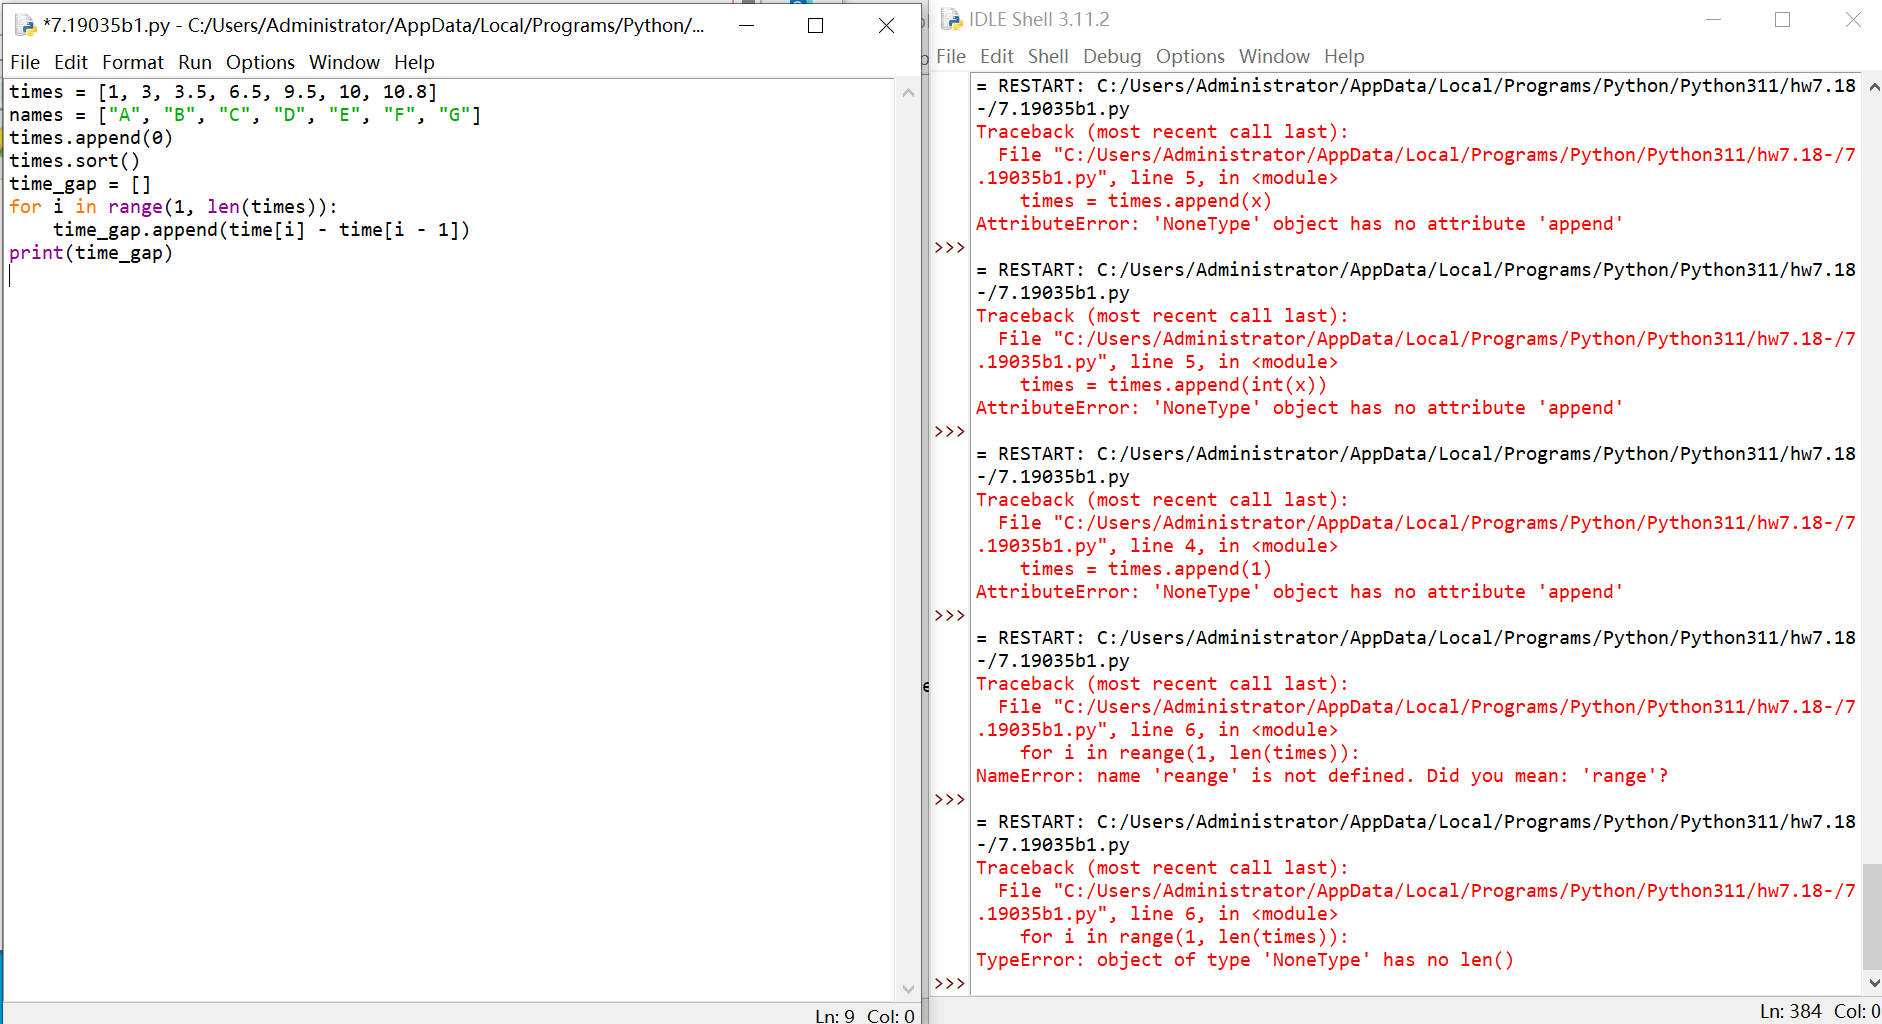
Task: Click the 'time_gap = []' code line
Action: click(x=80, y=184)
